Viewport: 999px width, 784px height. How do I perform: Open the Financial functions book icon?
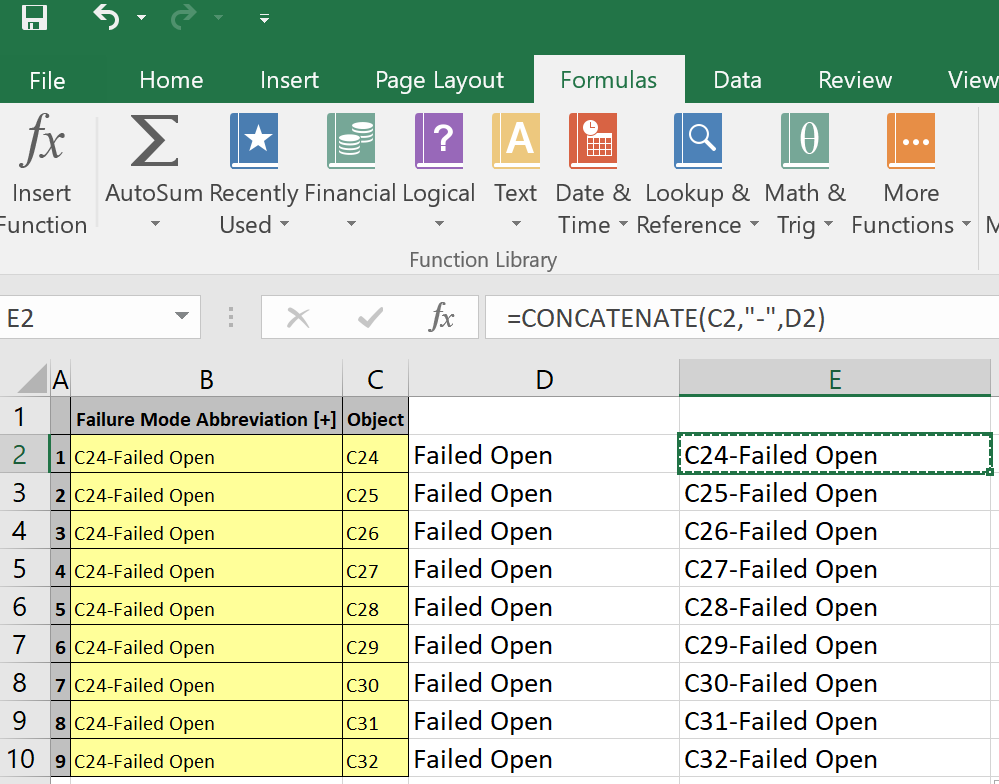pyautogui.click(x=350, y=140)
